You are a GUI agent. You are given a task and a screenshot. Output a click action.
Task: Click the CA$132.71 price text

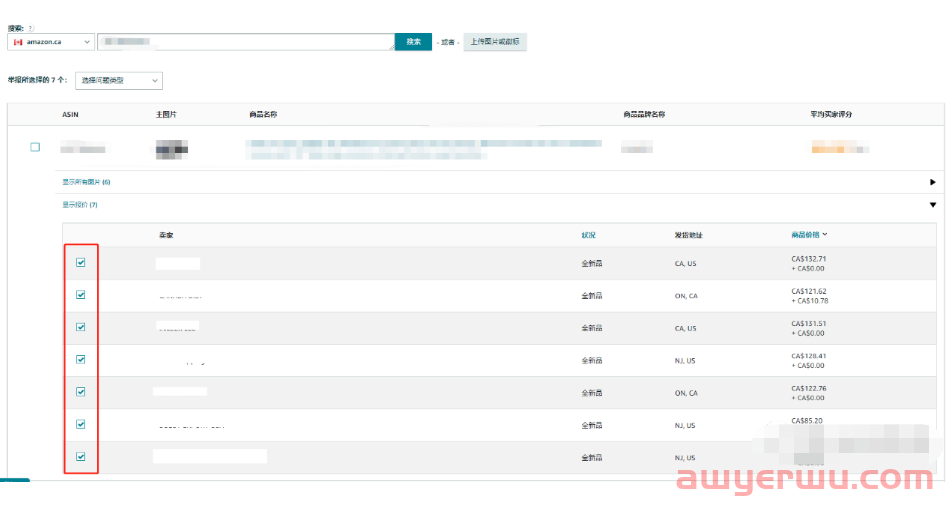click(x=809, y=259)
